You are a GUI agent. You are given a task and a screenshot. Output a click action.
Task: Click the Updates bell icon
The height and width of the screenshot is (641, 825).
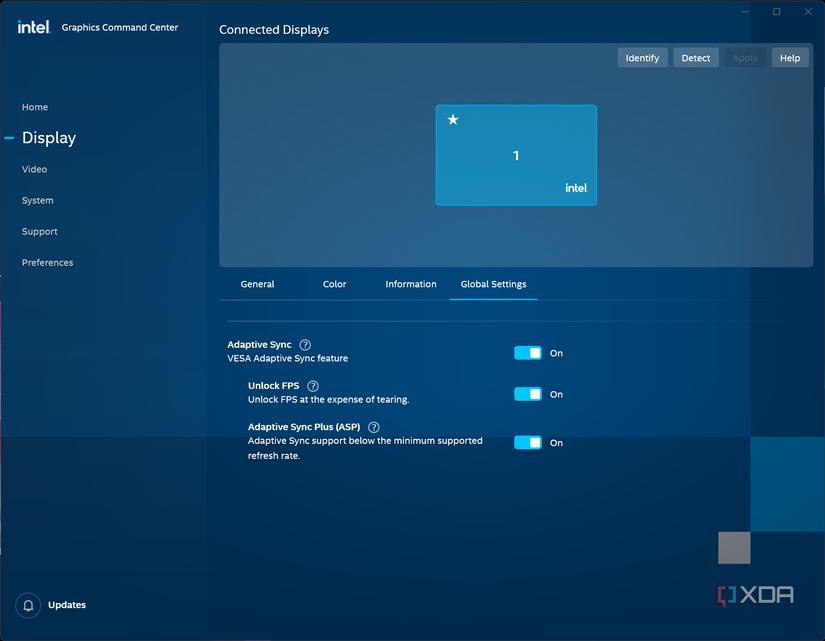[29, 605]
